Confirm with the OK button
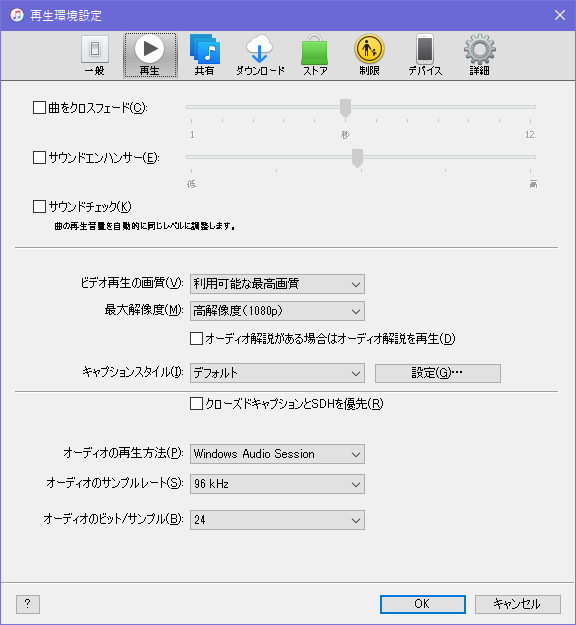The height and width of the screenshot is (625, 576). 423,604
